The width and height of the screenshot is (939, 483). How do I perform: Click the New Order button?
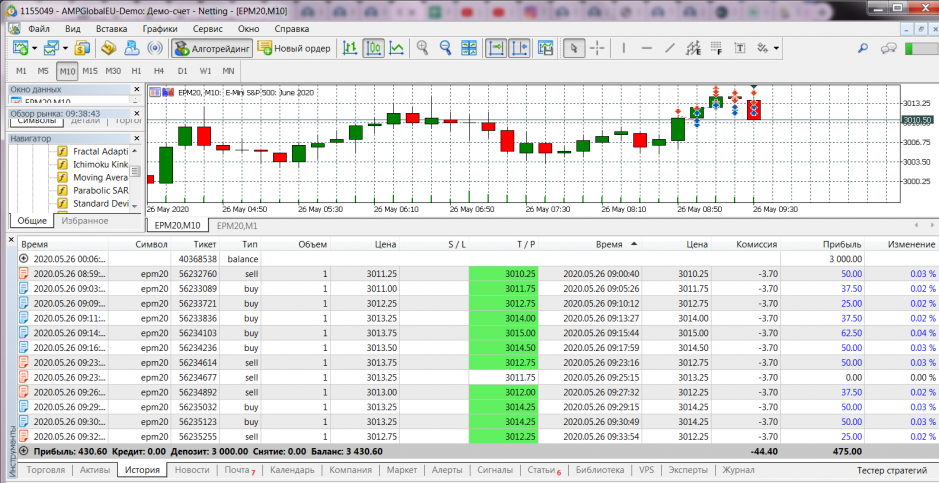294,48
